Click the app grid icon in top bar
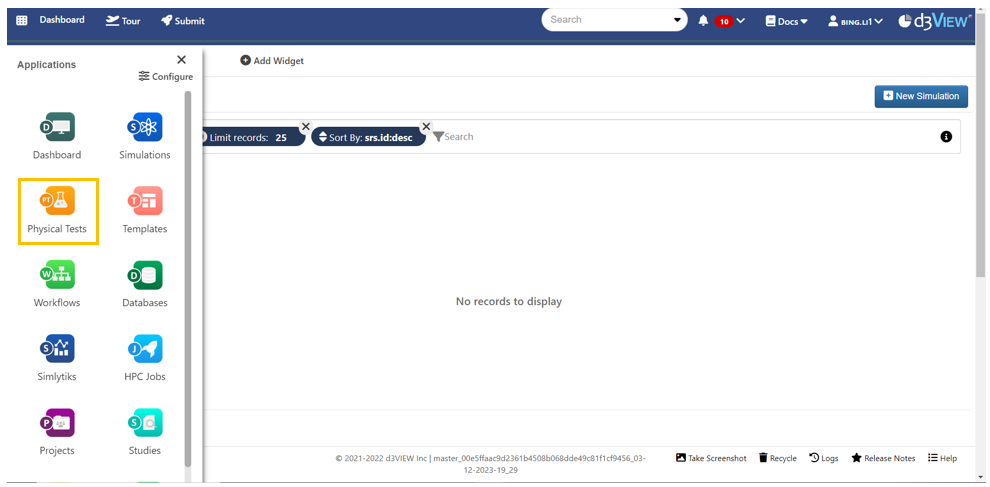Viewport: 990px width, 487px height. pos(21,20)
